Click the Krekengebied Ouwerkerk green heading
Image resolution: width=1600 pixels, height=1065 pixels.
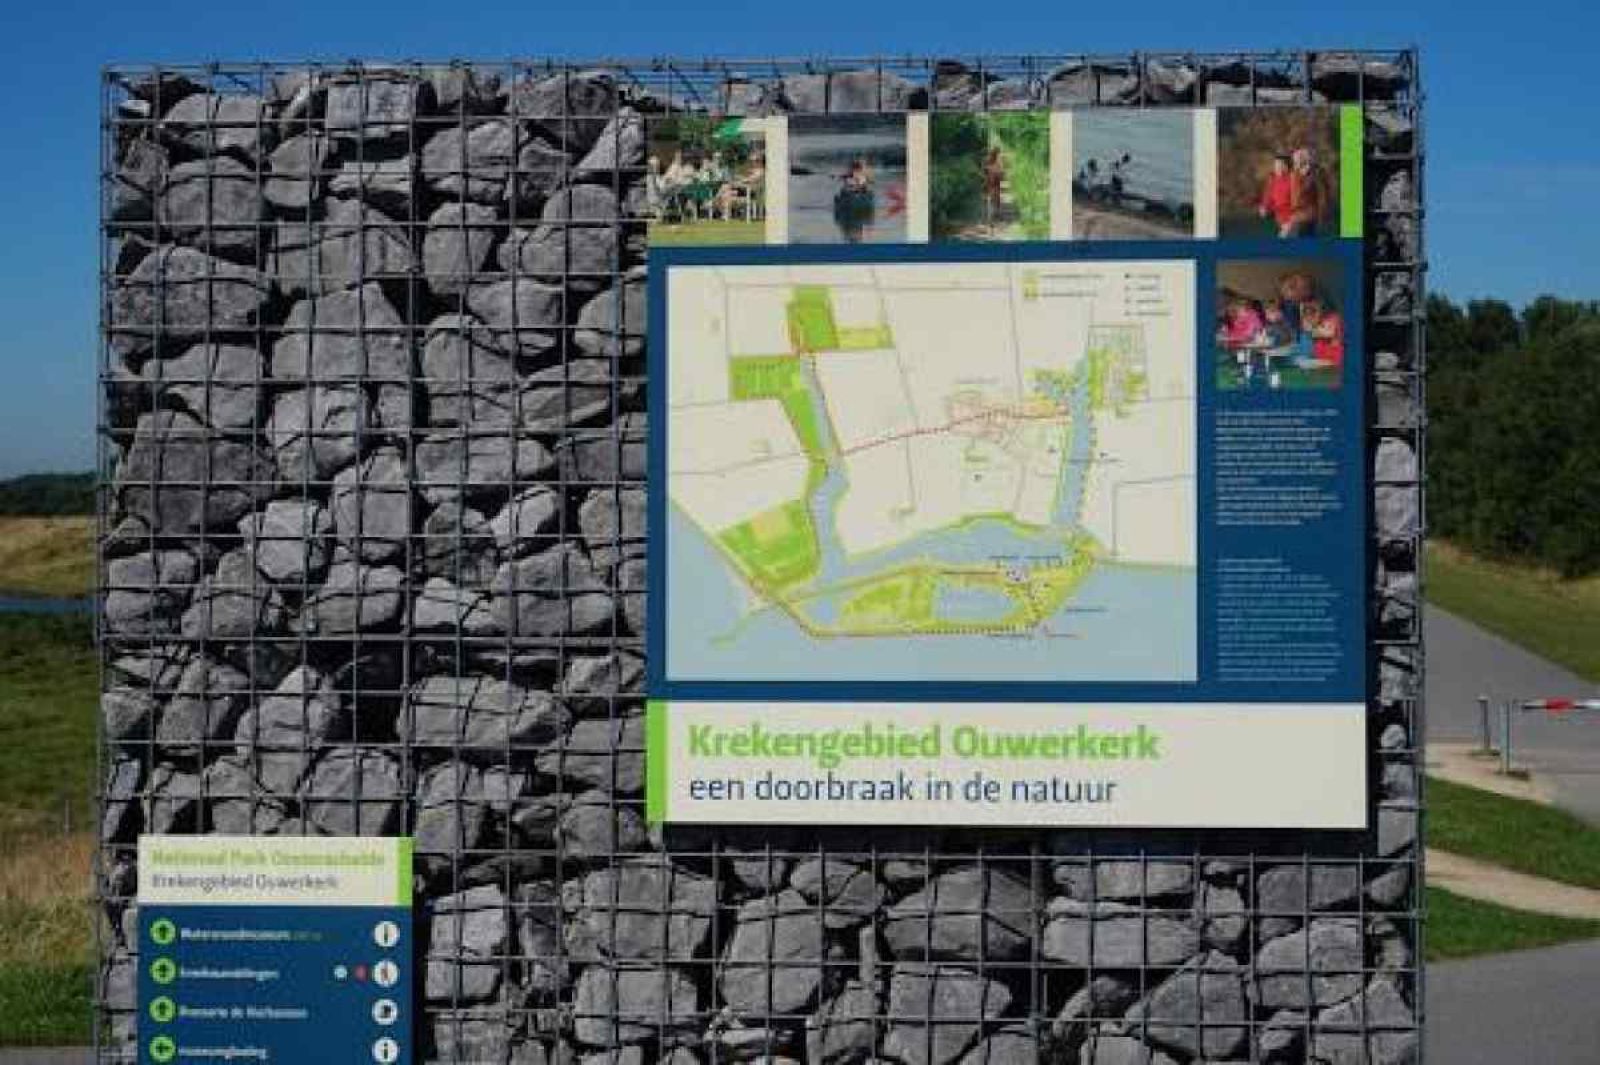[922, 743]
